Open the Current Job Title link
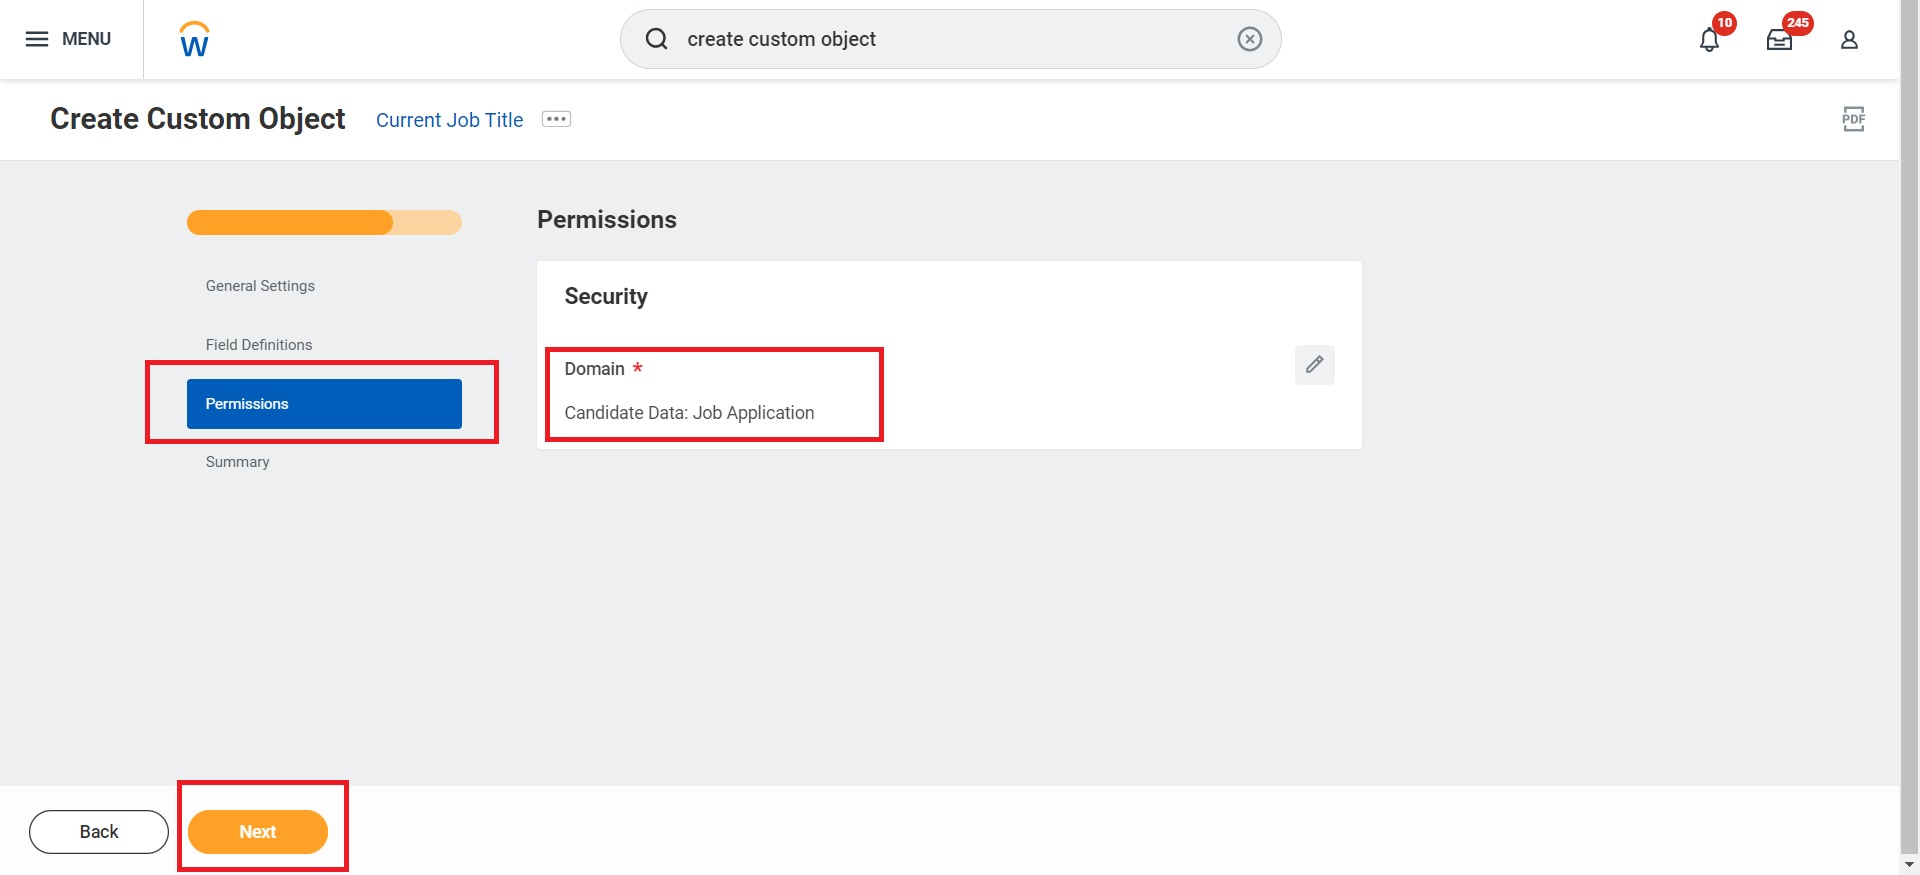The image size is (1920, 875). pos(449,119)
